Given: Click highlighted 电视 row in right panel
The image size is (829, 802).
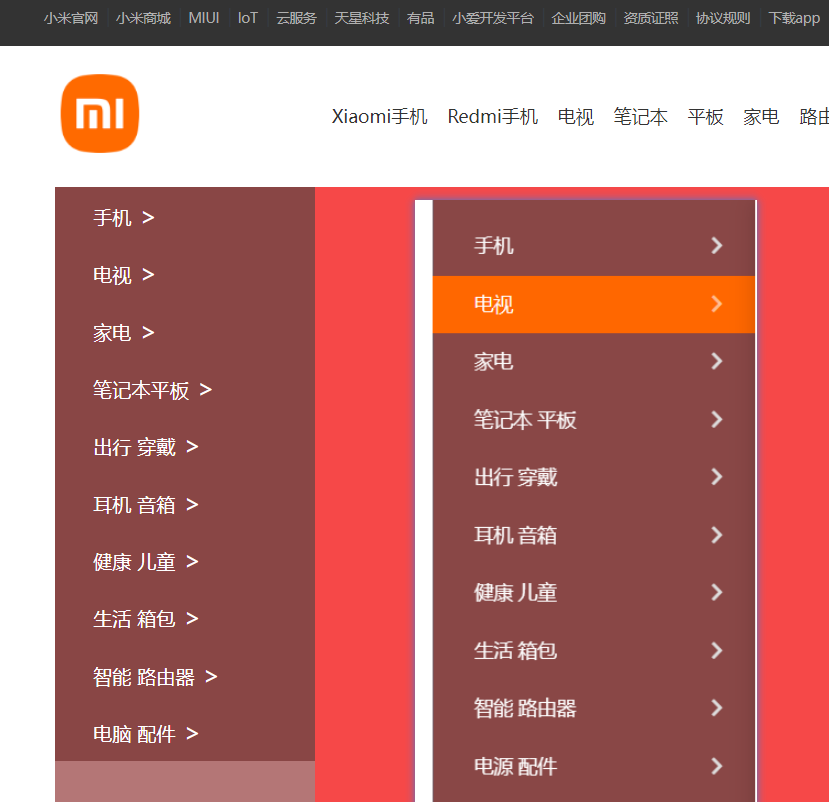Looking at the screenshot, I should (594, 304).
